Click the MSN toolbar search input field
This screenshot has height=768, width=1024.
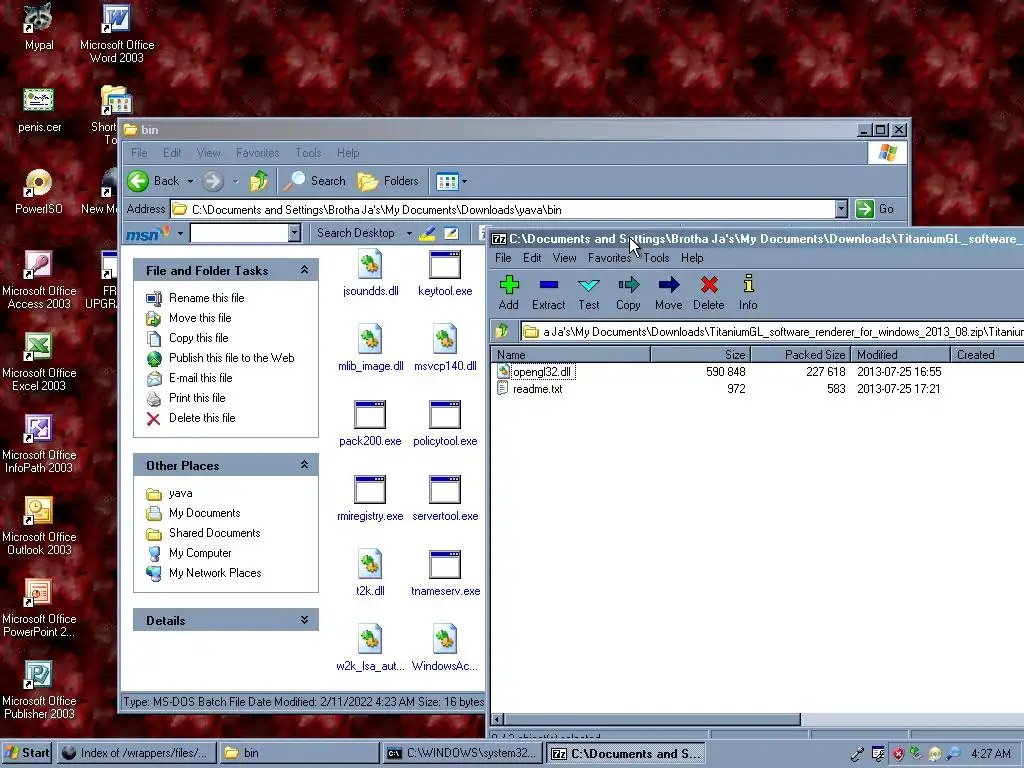point(239,232)
